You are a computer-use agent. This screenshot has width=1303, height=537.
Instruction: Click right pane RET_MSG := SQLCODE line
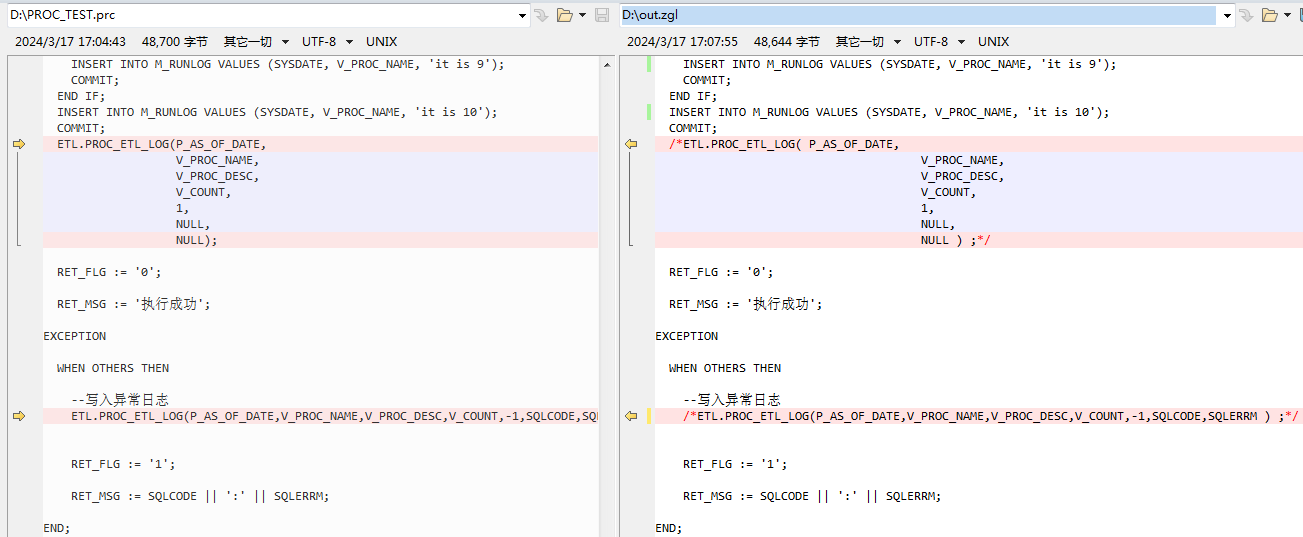812,496
